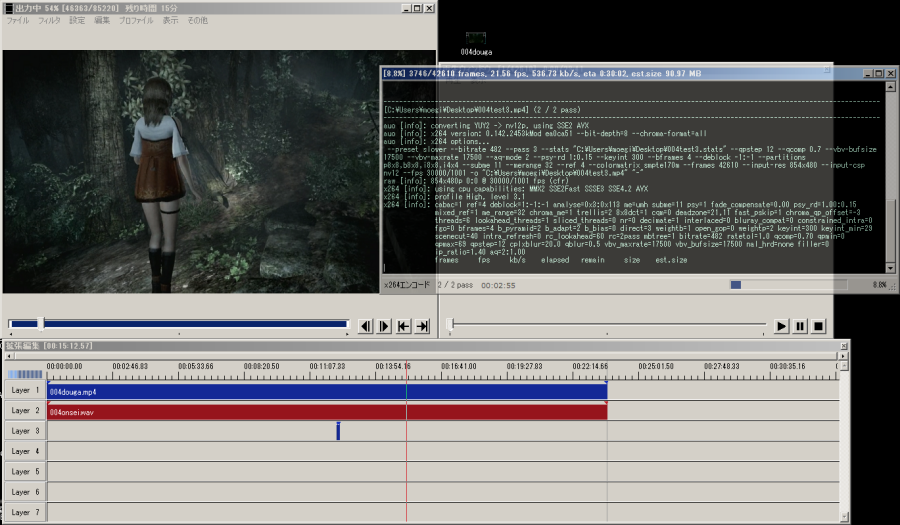Viewport: 900px width, 525px height.
Task: Close the x264 encode console window
Action: pos(890,73)
